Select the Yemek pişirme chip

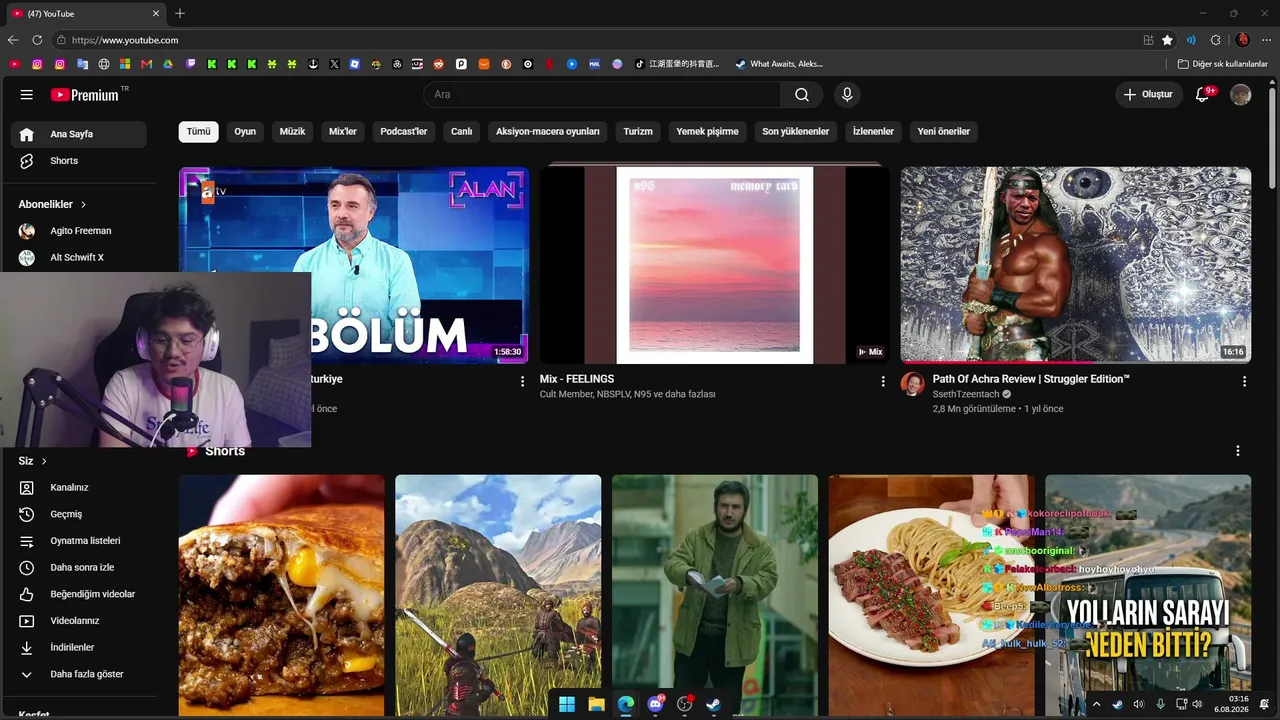tap(707, 131)
